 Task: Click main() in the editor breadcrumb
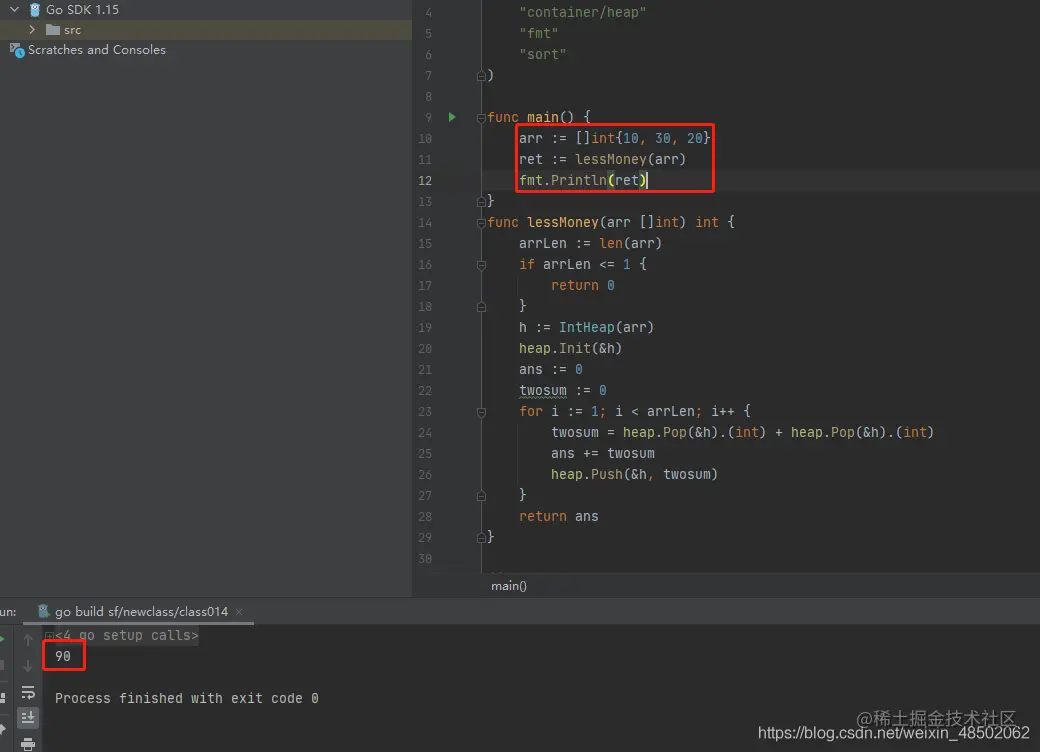(x=509, y=586)
